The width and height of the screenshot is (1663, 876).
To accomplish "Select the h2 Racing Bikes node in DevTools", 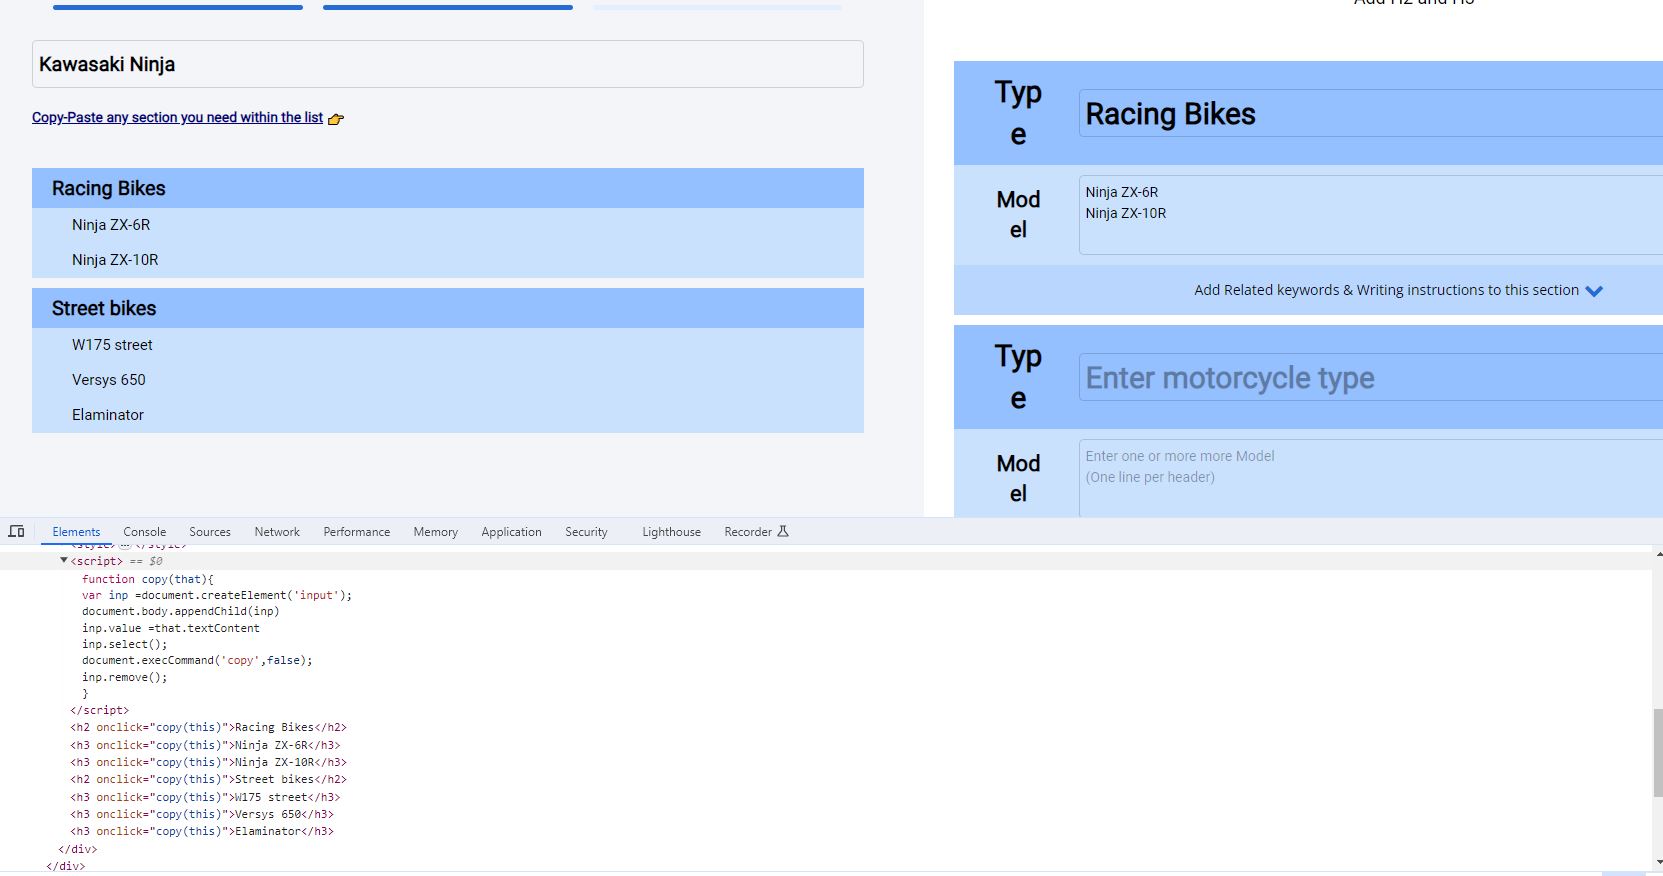I will [x=209, y=727].
